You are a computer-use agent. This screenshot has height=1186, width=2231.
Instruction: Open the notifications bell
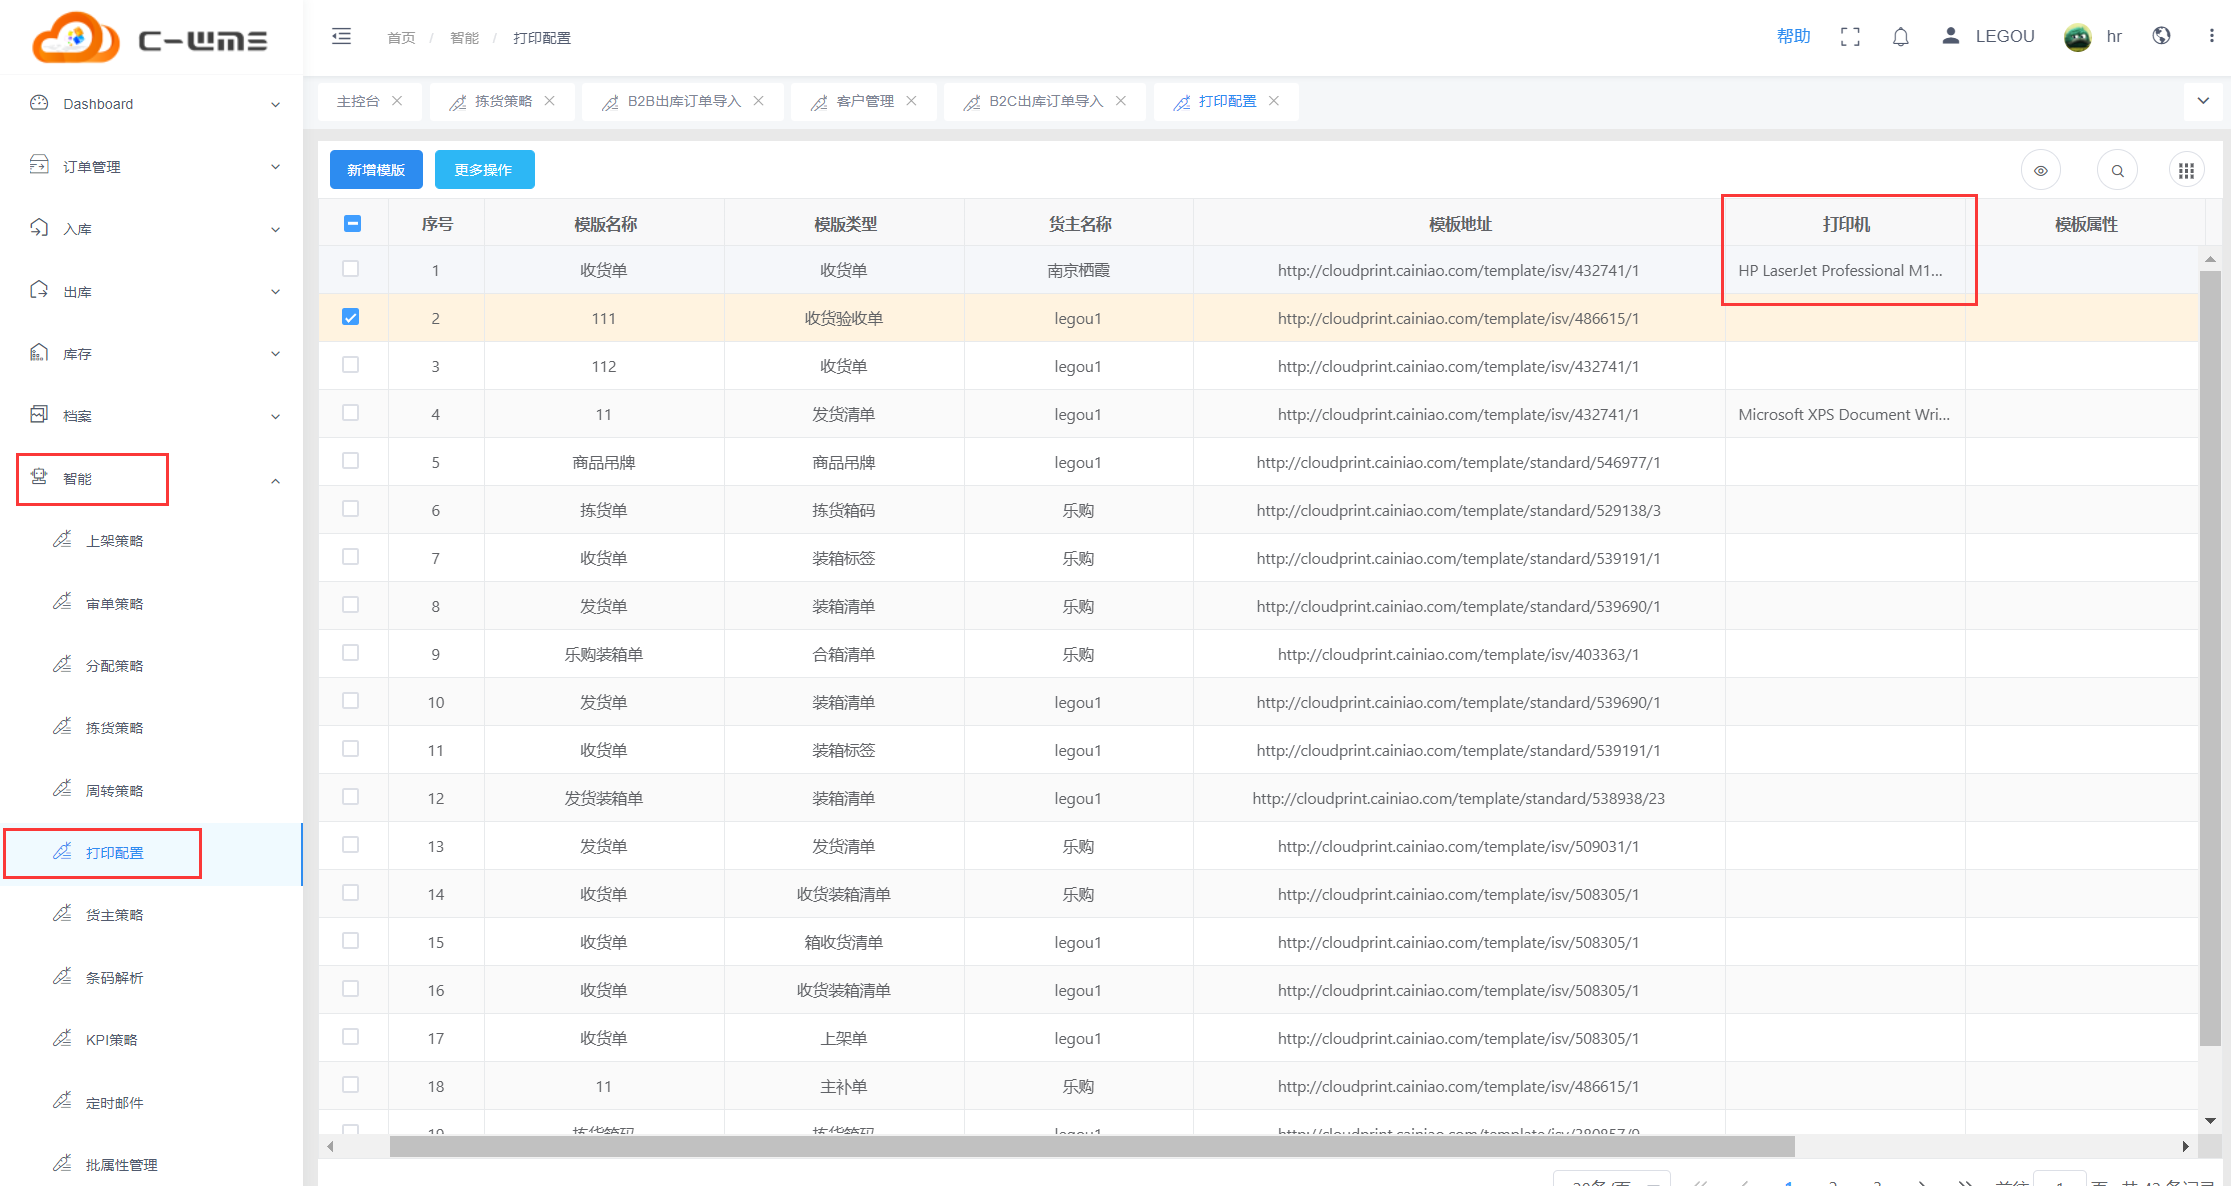pyautogui.click(x=1901, y=37)
